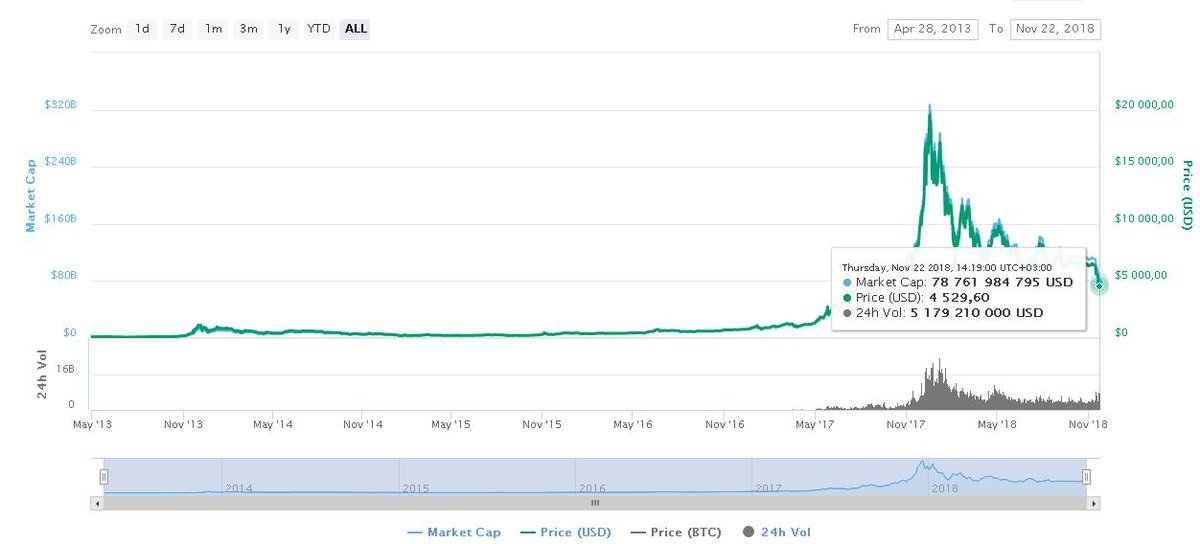Screen dimensions: 1200x544
Task: Click the highlighted Nov 22 data point
Action: click(1099, 285)
